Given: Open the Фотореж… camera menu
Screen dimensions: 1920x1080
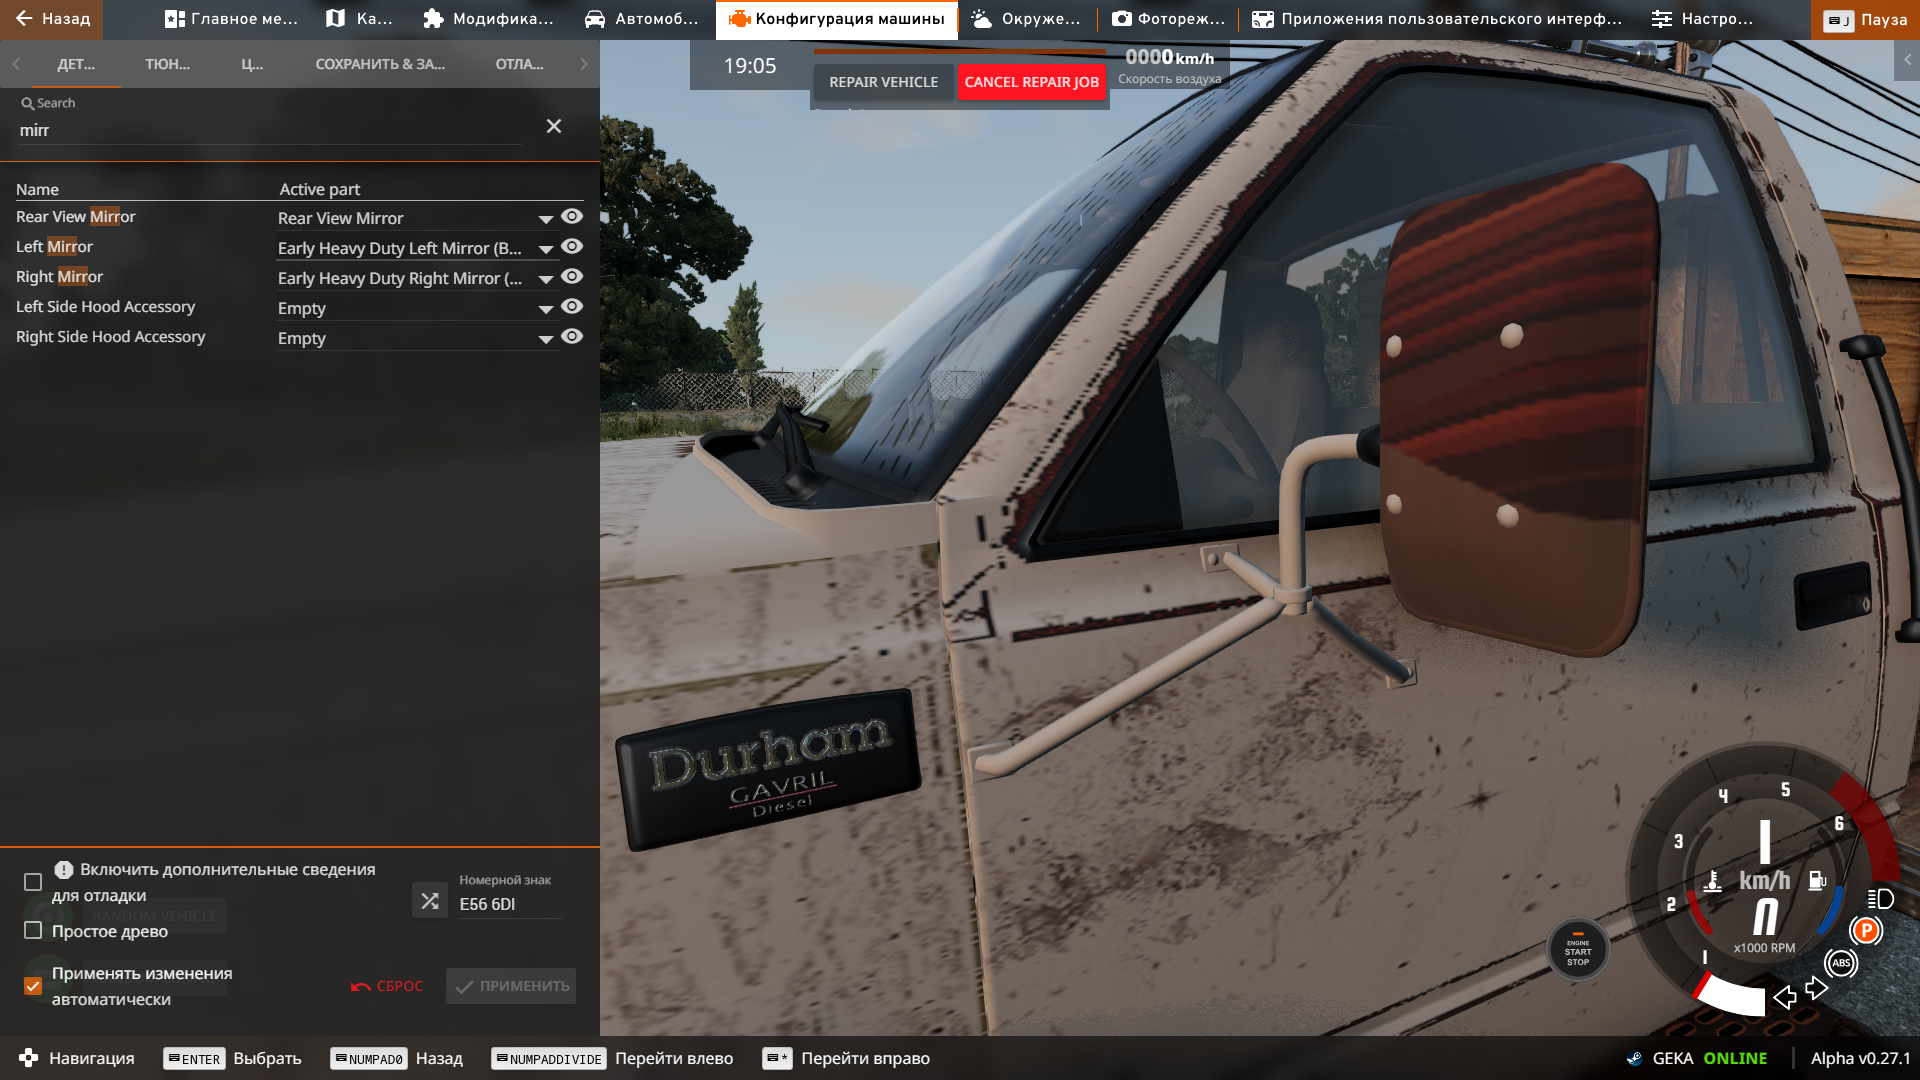Looking at the screenshot, I should pos(1168,19).
